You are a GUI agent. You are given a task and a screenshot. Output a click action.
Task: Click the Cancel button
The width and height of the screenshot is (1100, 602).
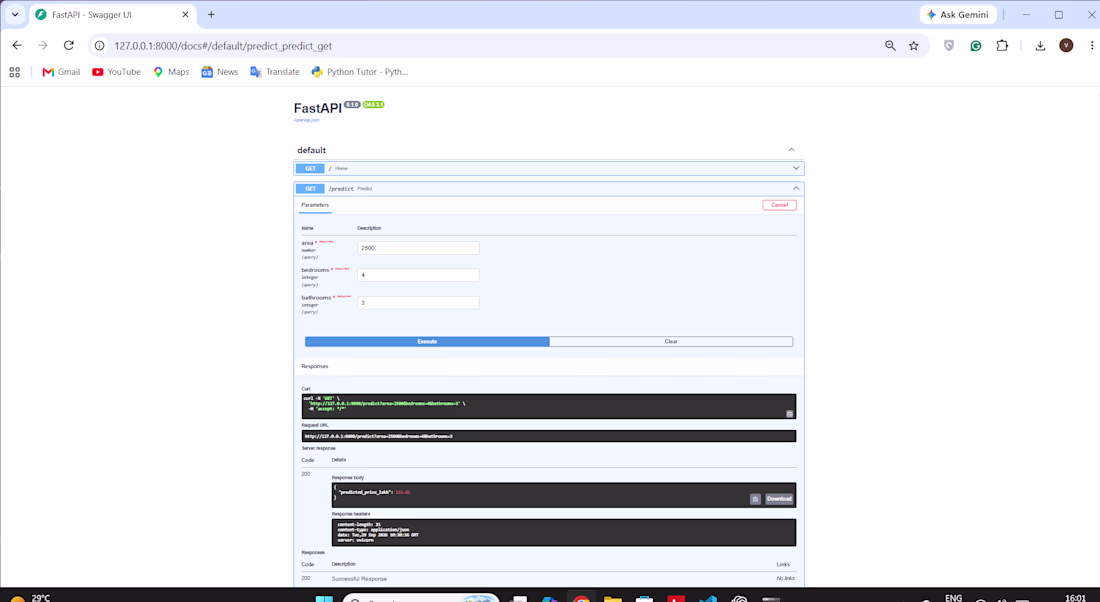click(x=779, y=205)
